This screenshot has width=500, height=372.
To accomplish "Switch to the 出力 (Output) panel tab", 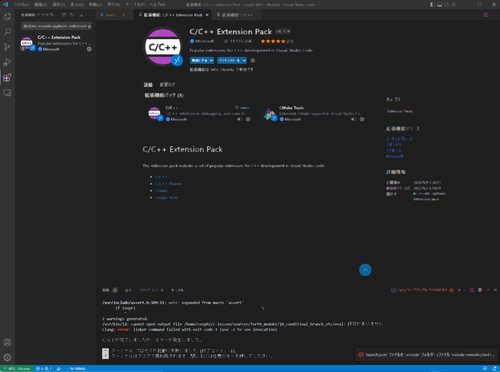I will [x=128, y=290].
